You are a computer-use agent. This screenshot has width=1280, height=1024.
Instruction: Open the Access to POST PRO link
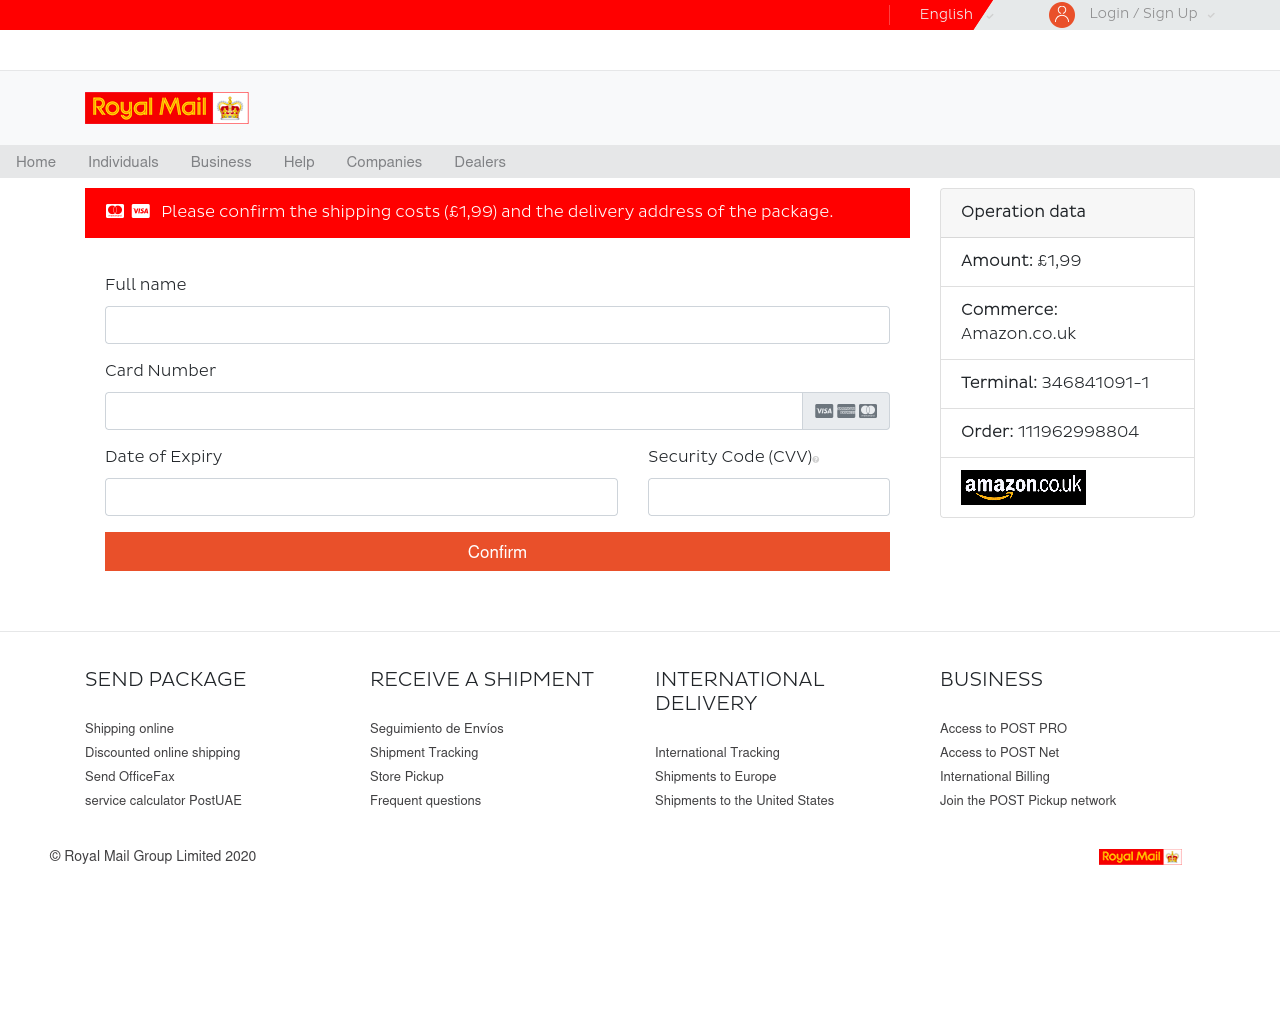(1003, 729)
